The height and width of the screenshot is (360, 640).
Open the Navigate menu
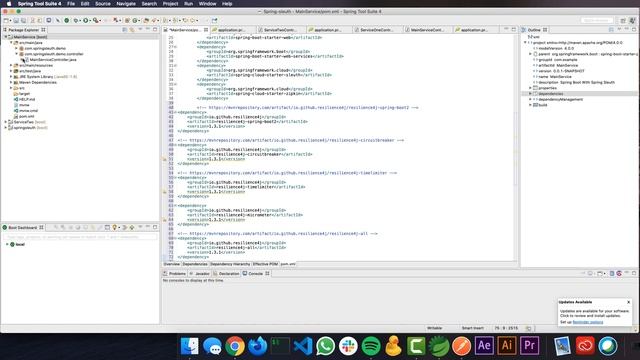pyautogui.click(x=126, y=4)
